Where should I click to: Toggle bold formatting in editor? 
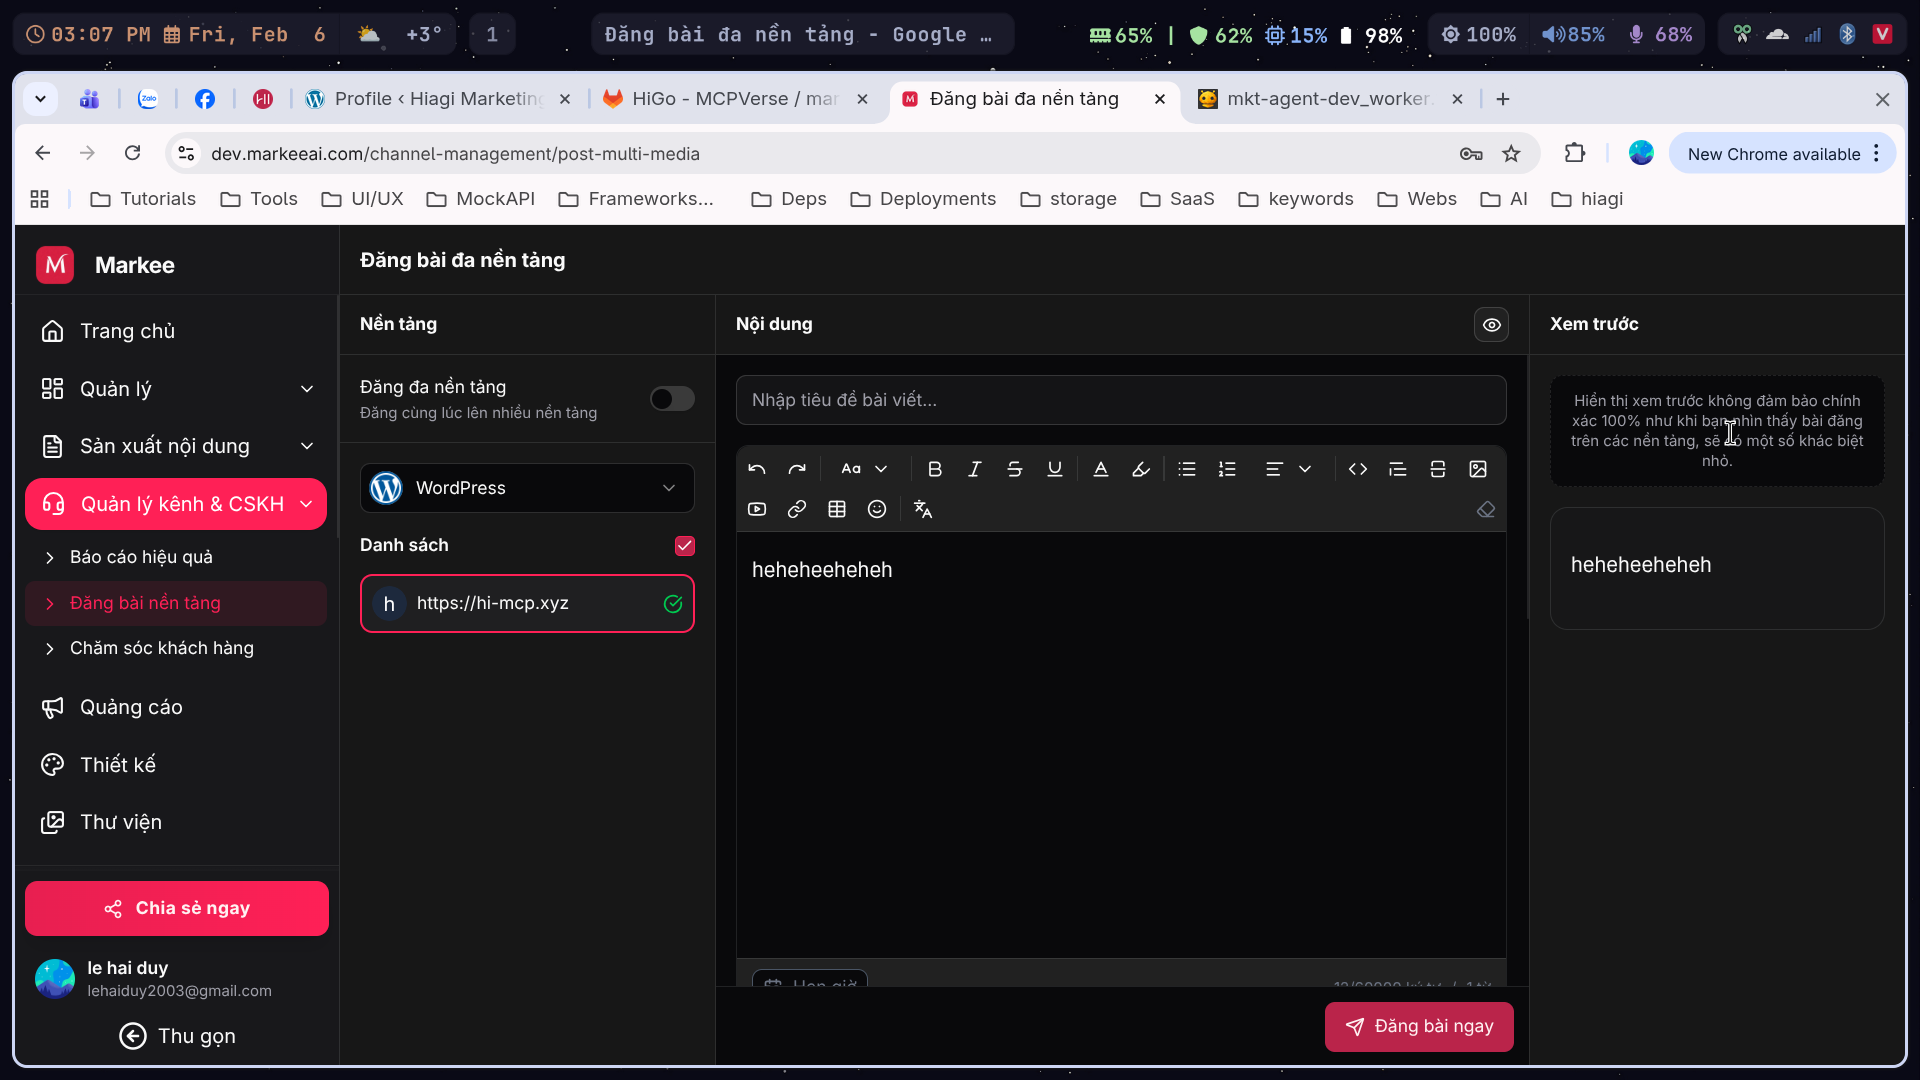pos(934,469)
